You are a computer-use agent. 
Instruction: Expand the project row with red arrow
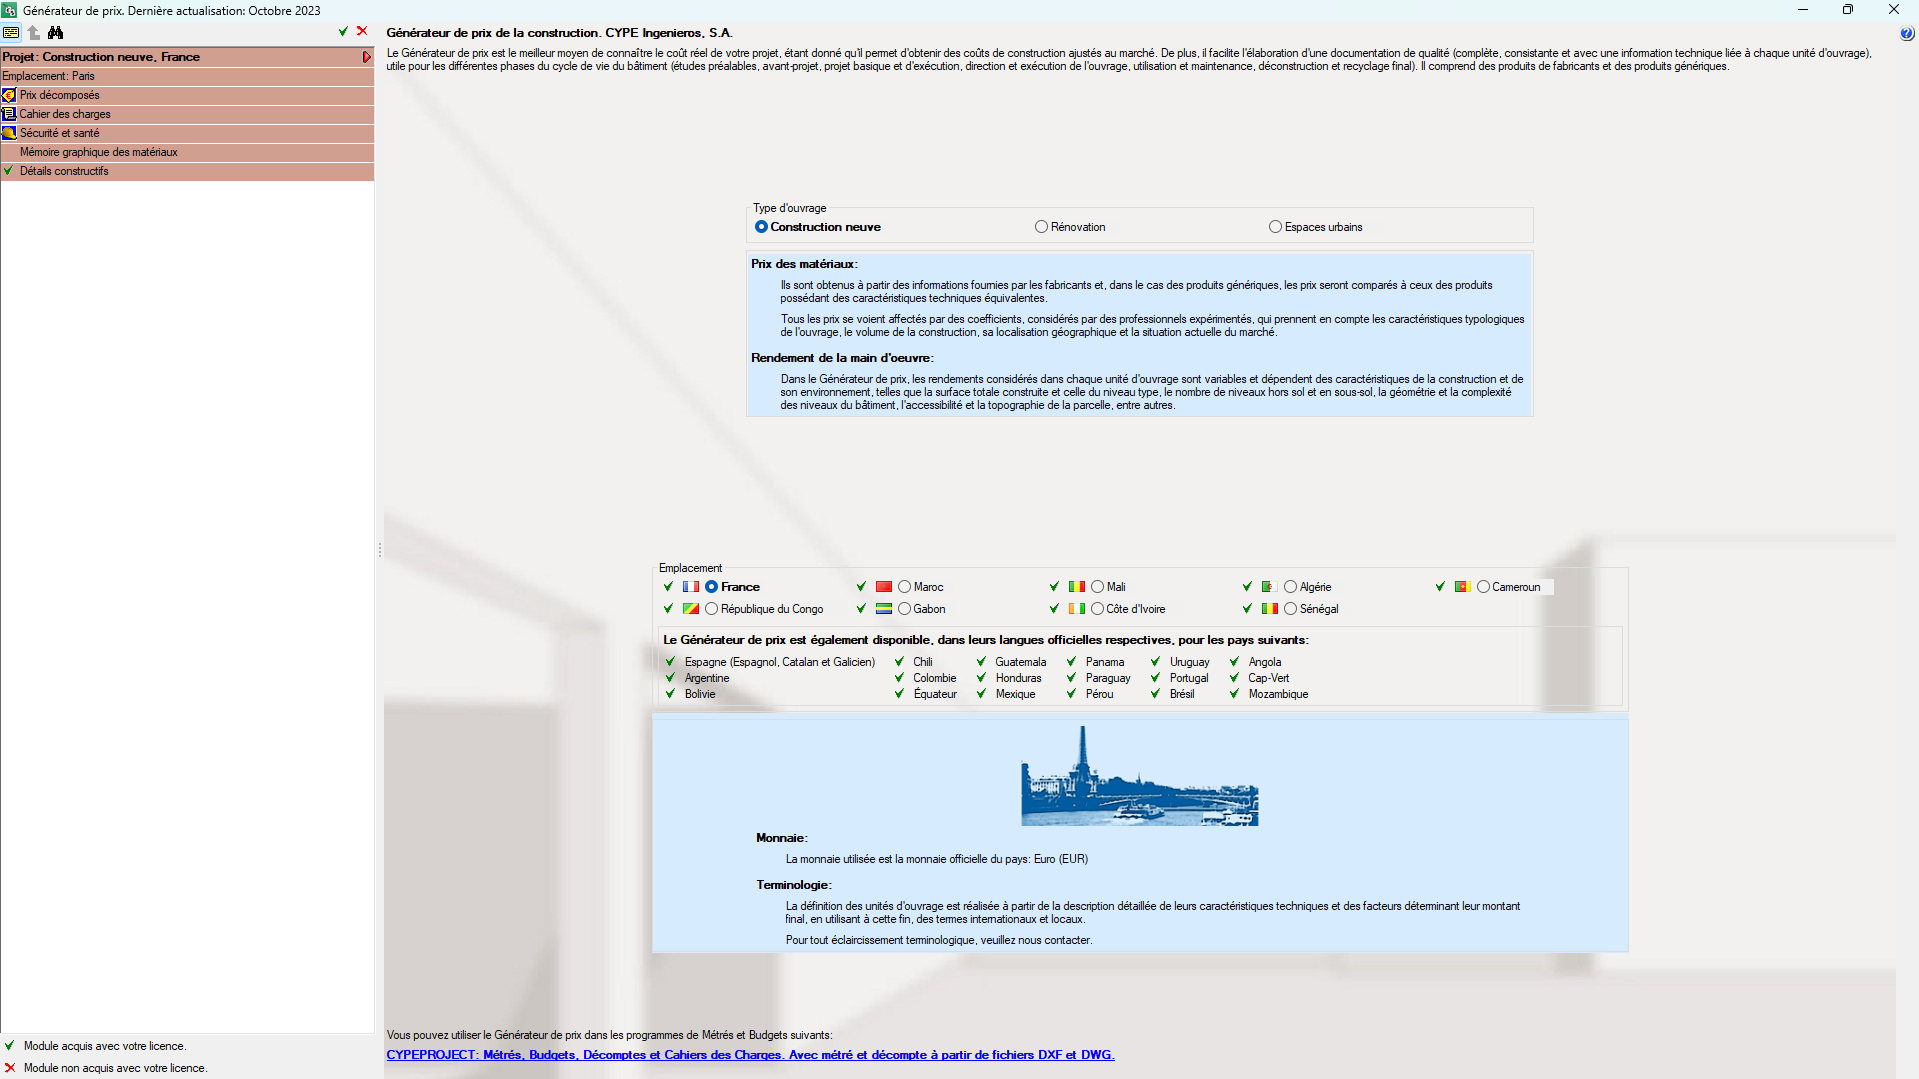pyautogui.click(x=366, y=57)
